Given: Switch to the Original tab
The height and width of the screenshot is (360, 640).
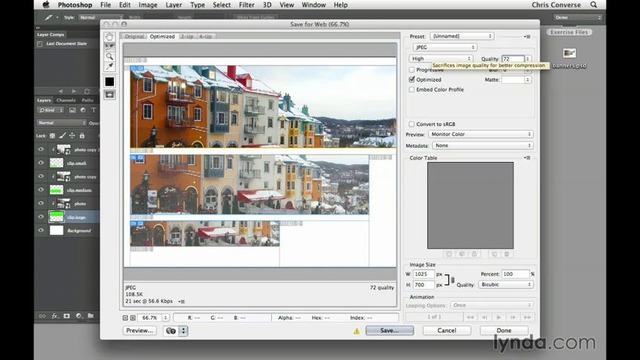Looking at the screenshot, I should 135,36.
